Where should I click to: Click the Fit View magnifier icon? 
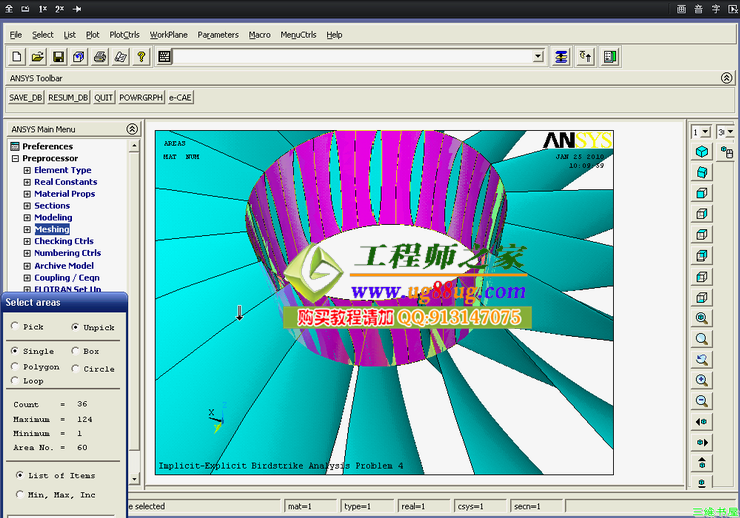(702, 317)
